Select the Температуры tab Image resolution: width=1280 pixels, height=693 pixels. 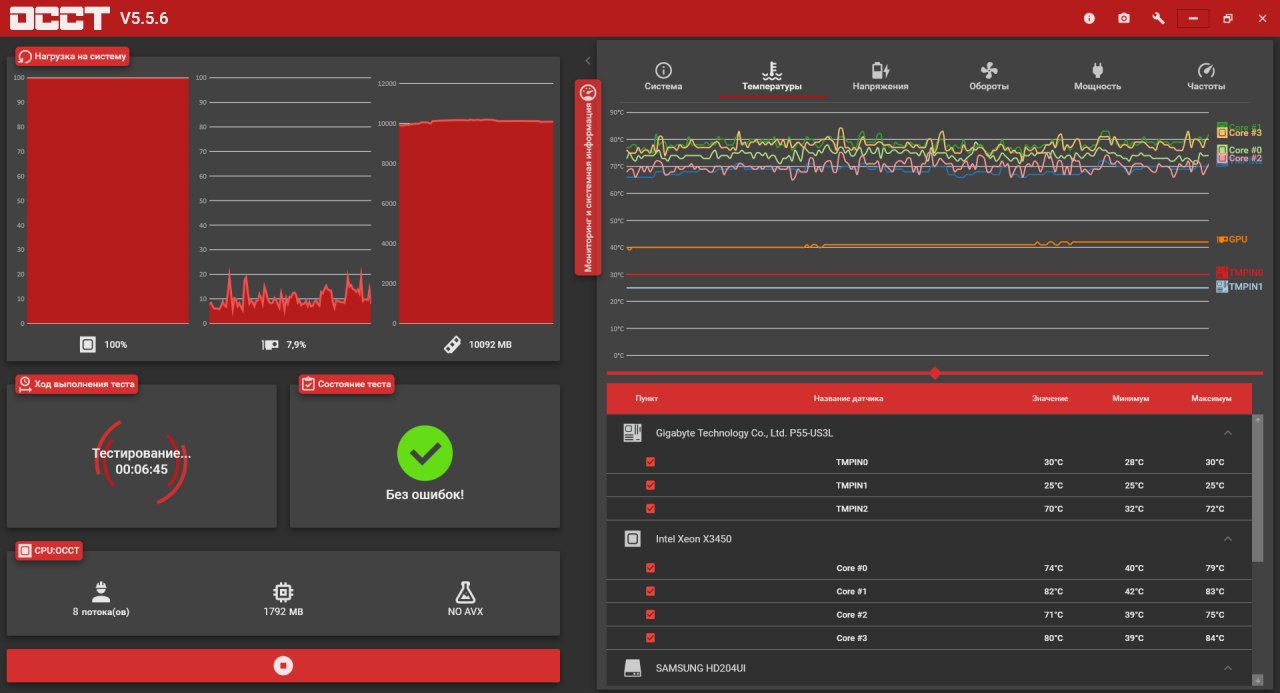click(772, 76)
